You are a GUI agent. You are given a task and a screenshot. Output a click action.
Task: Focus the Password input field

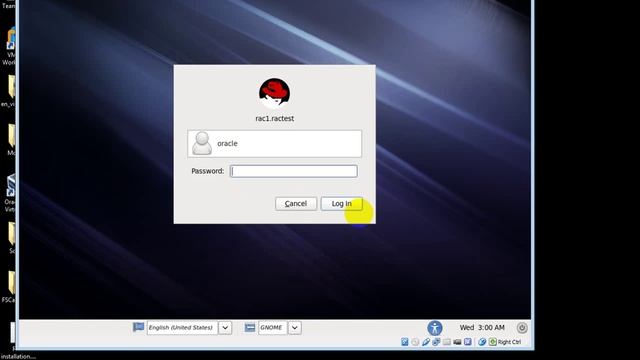293,171
